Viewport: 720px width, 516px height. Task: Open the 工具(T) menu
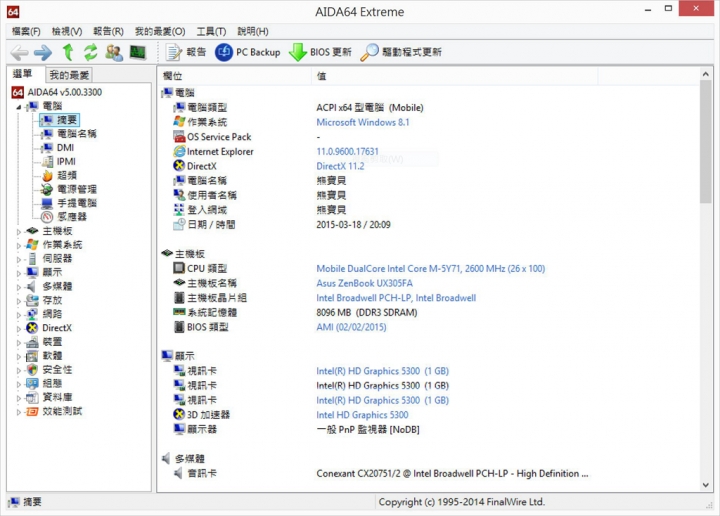(x=211, y=31)
